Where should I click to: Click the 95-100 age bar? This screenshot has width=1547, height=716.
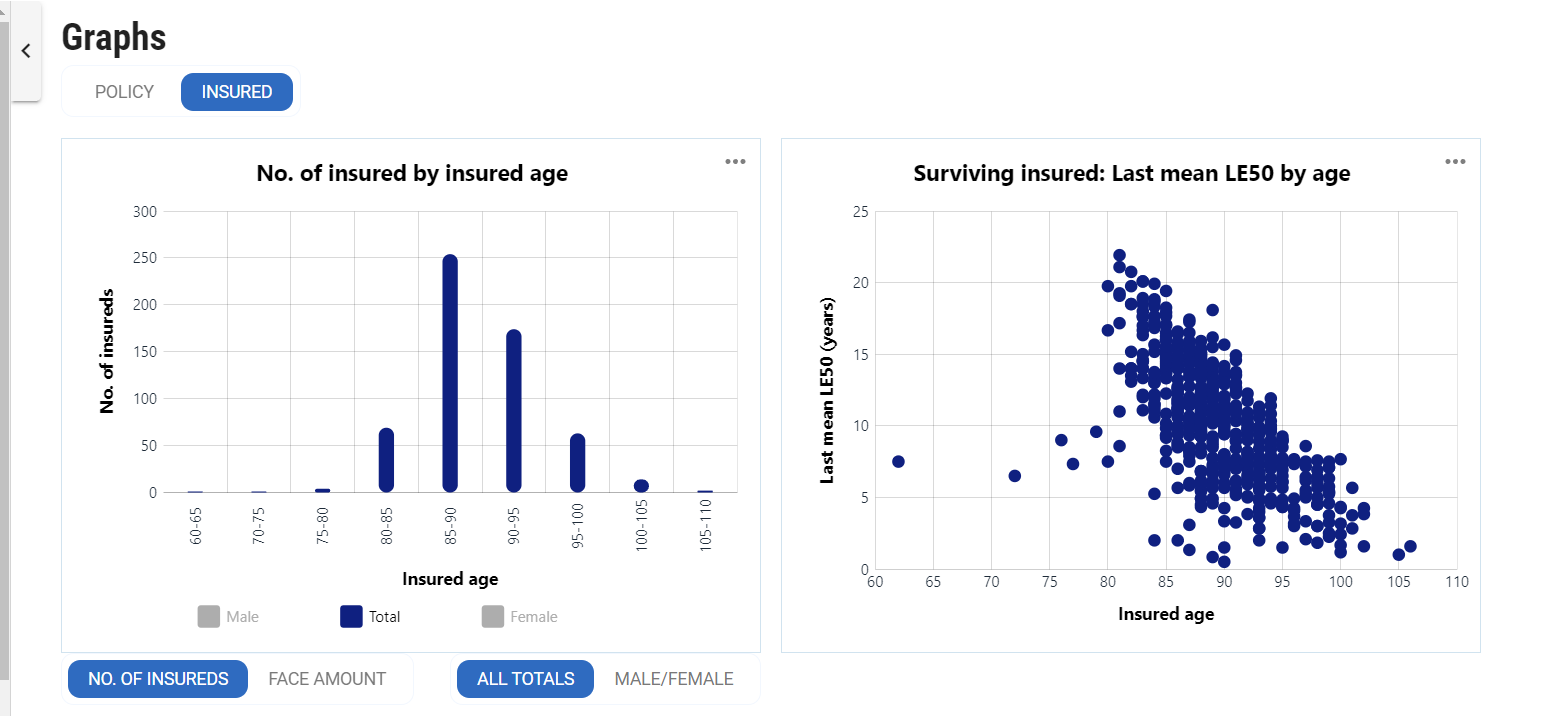tap(578, 463)
